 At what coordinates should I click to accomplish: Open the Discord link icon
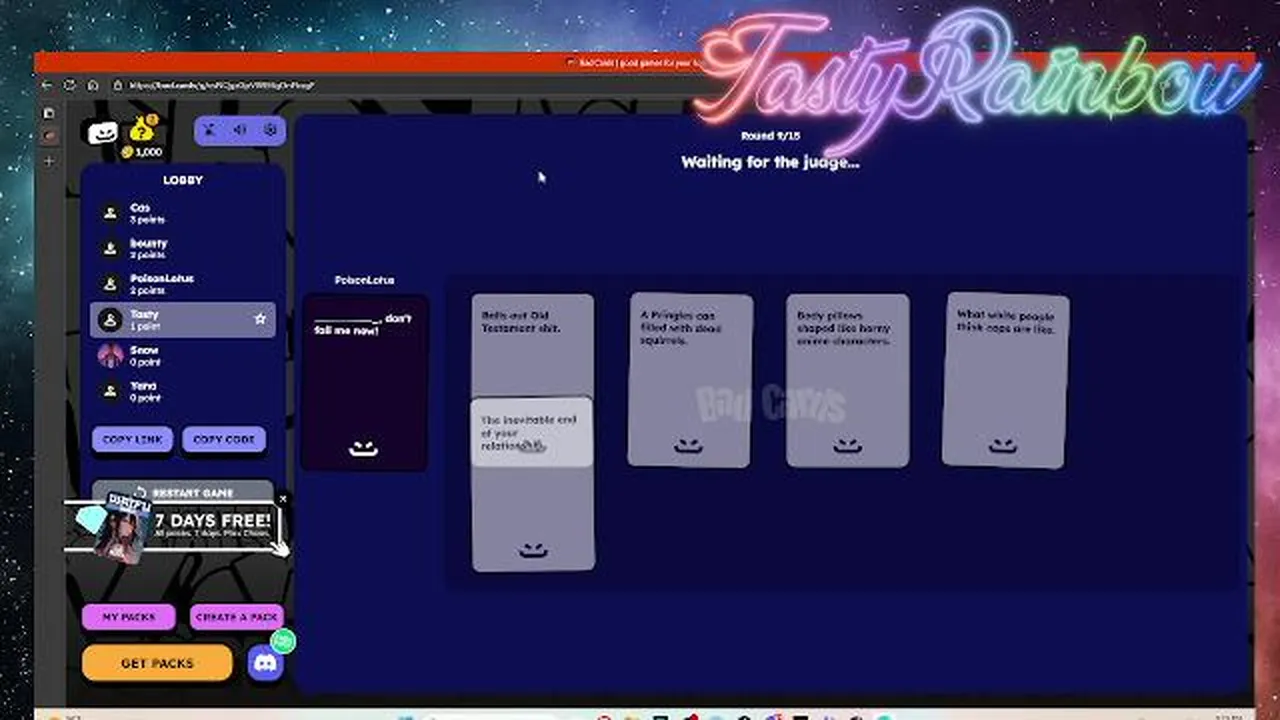(x=265, y=662)
